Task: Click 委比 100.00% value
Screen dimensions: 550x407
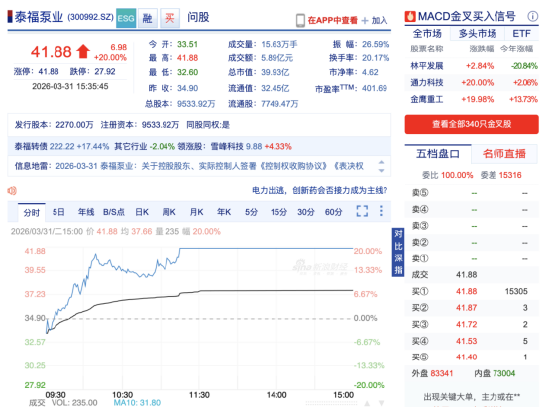Action: tap(457, 175)
